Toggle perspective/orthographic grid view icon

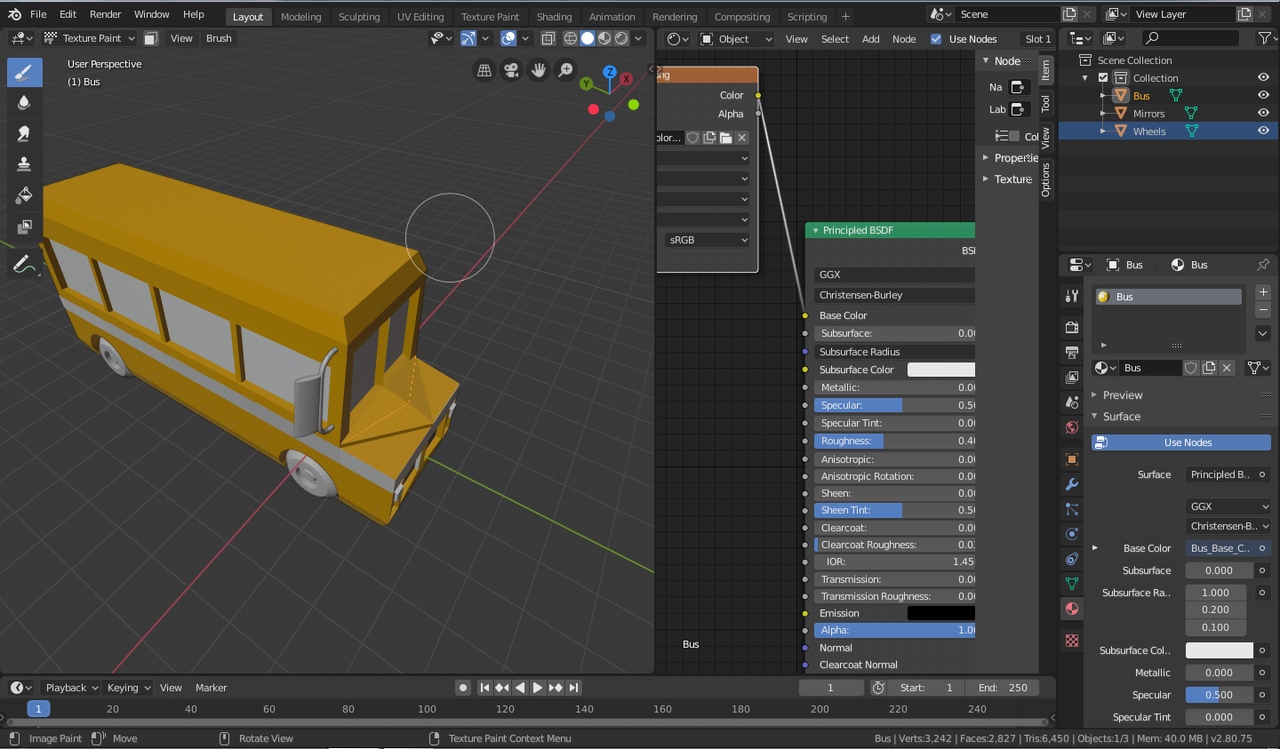[485, 70]
